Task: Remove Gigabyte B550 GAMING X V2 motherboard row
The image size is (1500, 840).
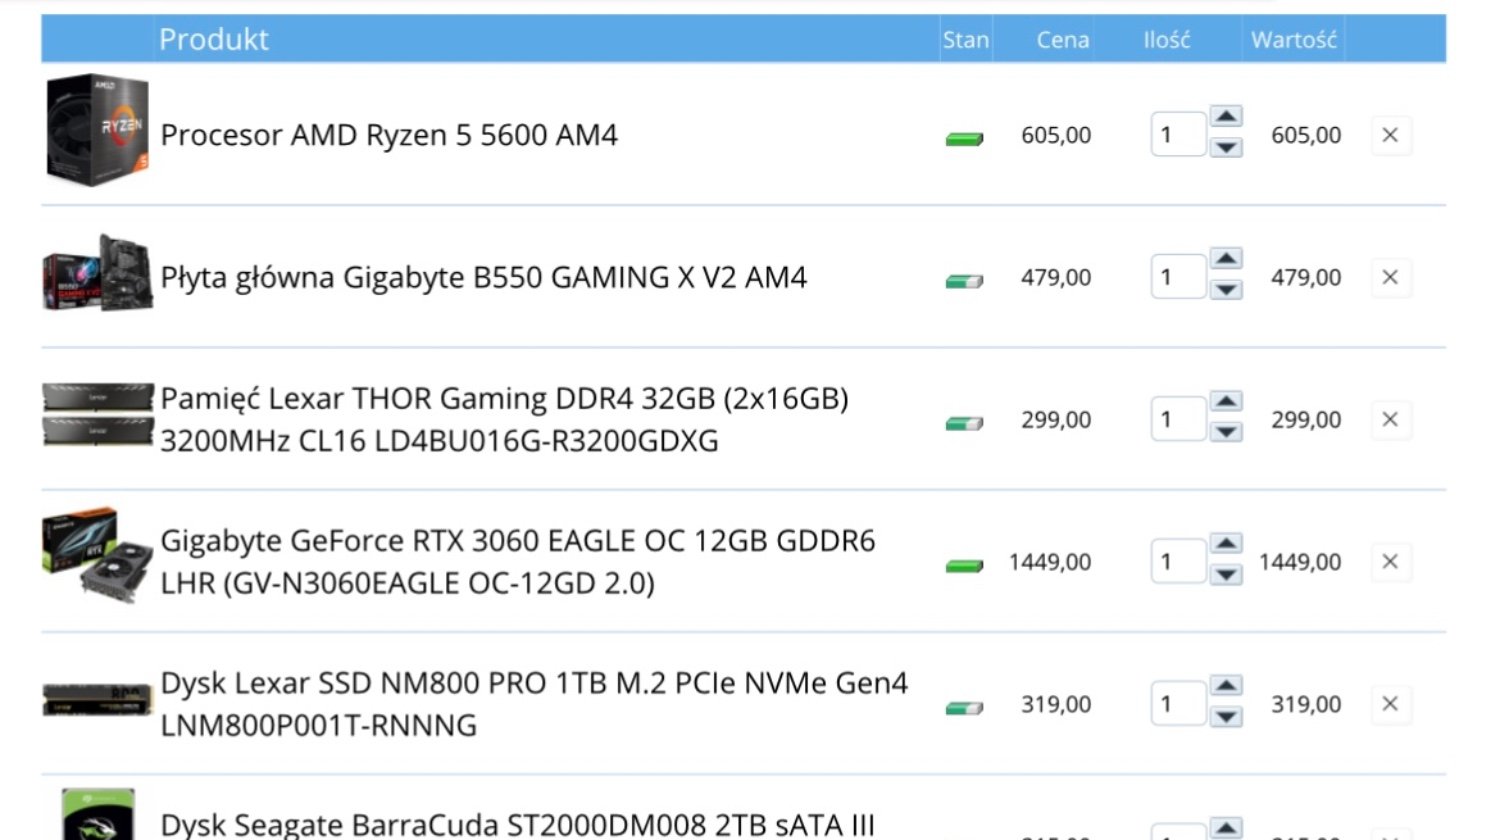Action: tap(1390, 277)
